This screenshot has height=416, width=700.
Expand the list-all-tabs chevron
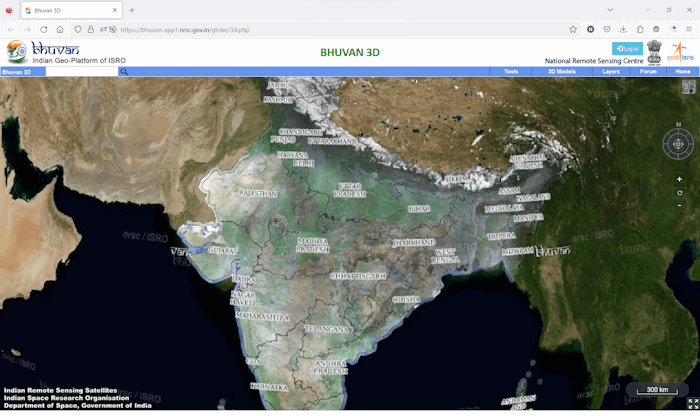pos(610,10)
